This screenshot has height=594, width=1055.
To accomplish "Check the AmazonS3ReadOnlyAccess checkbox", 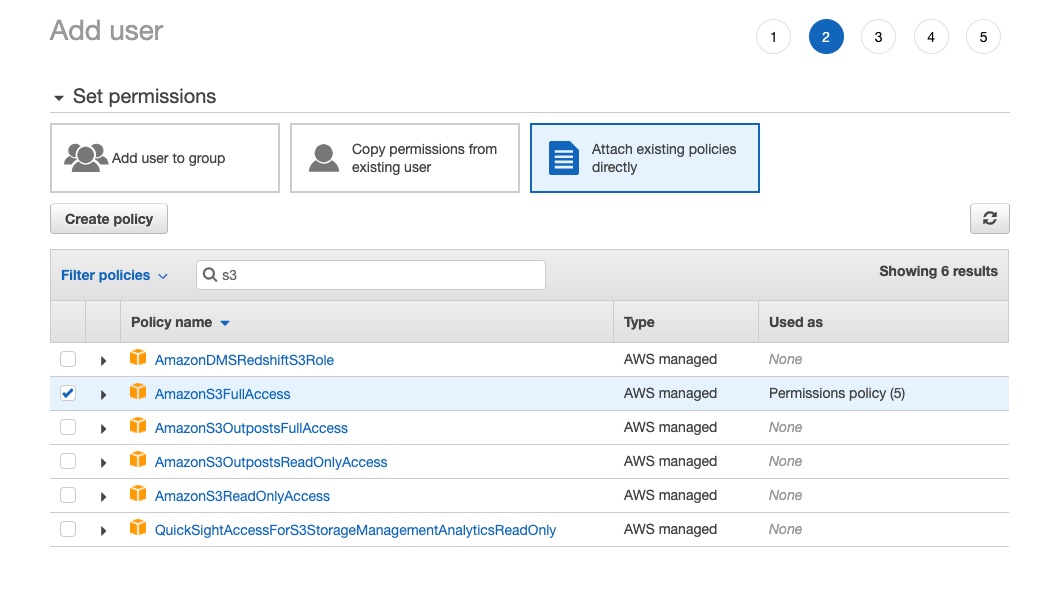I will (68, 495).
